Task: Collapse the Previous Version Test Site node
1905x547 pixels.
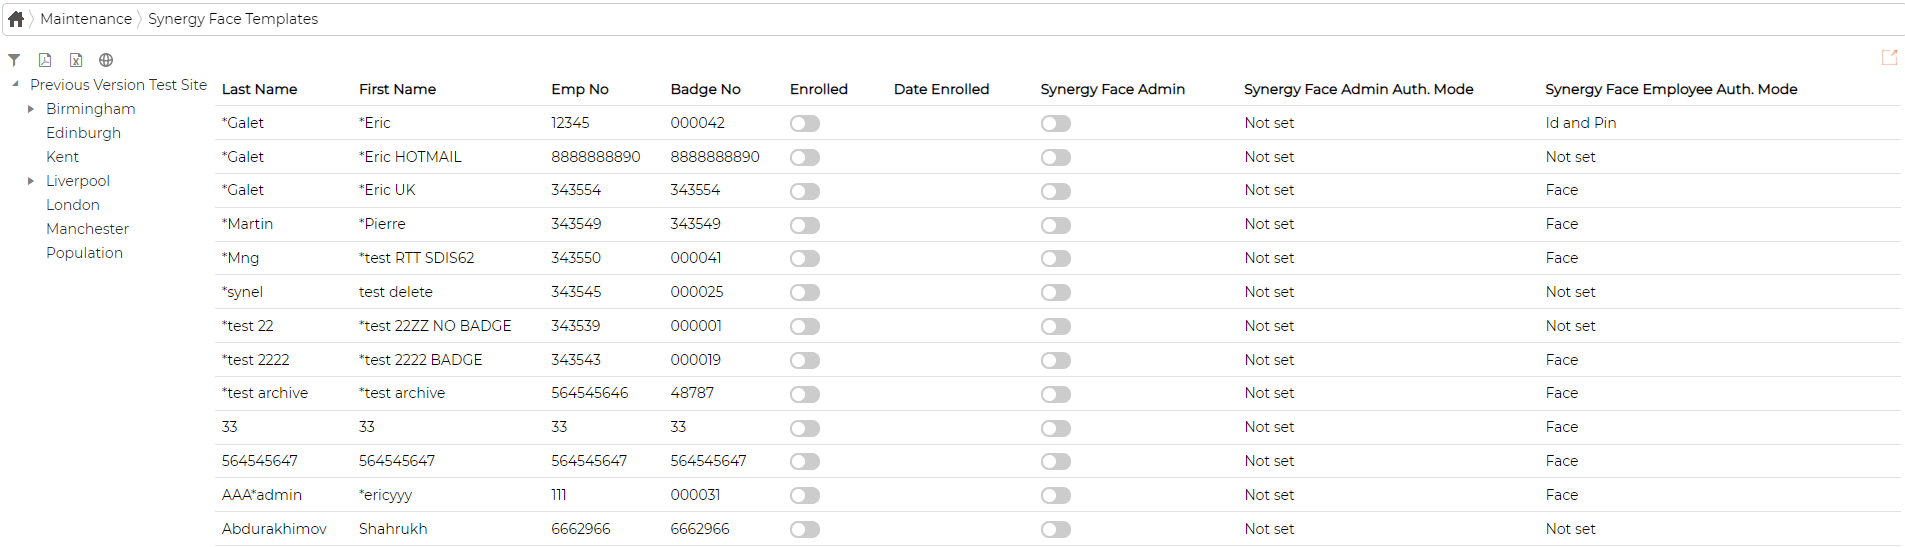Action: click(15, 85)
